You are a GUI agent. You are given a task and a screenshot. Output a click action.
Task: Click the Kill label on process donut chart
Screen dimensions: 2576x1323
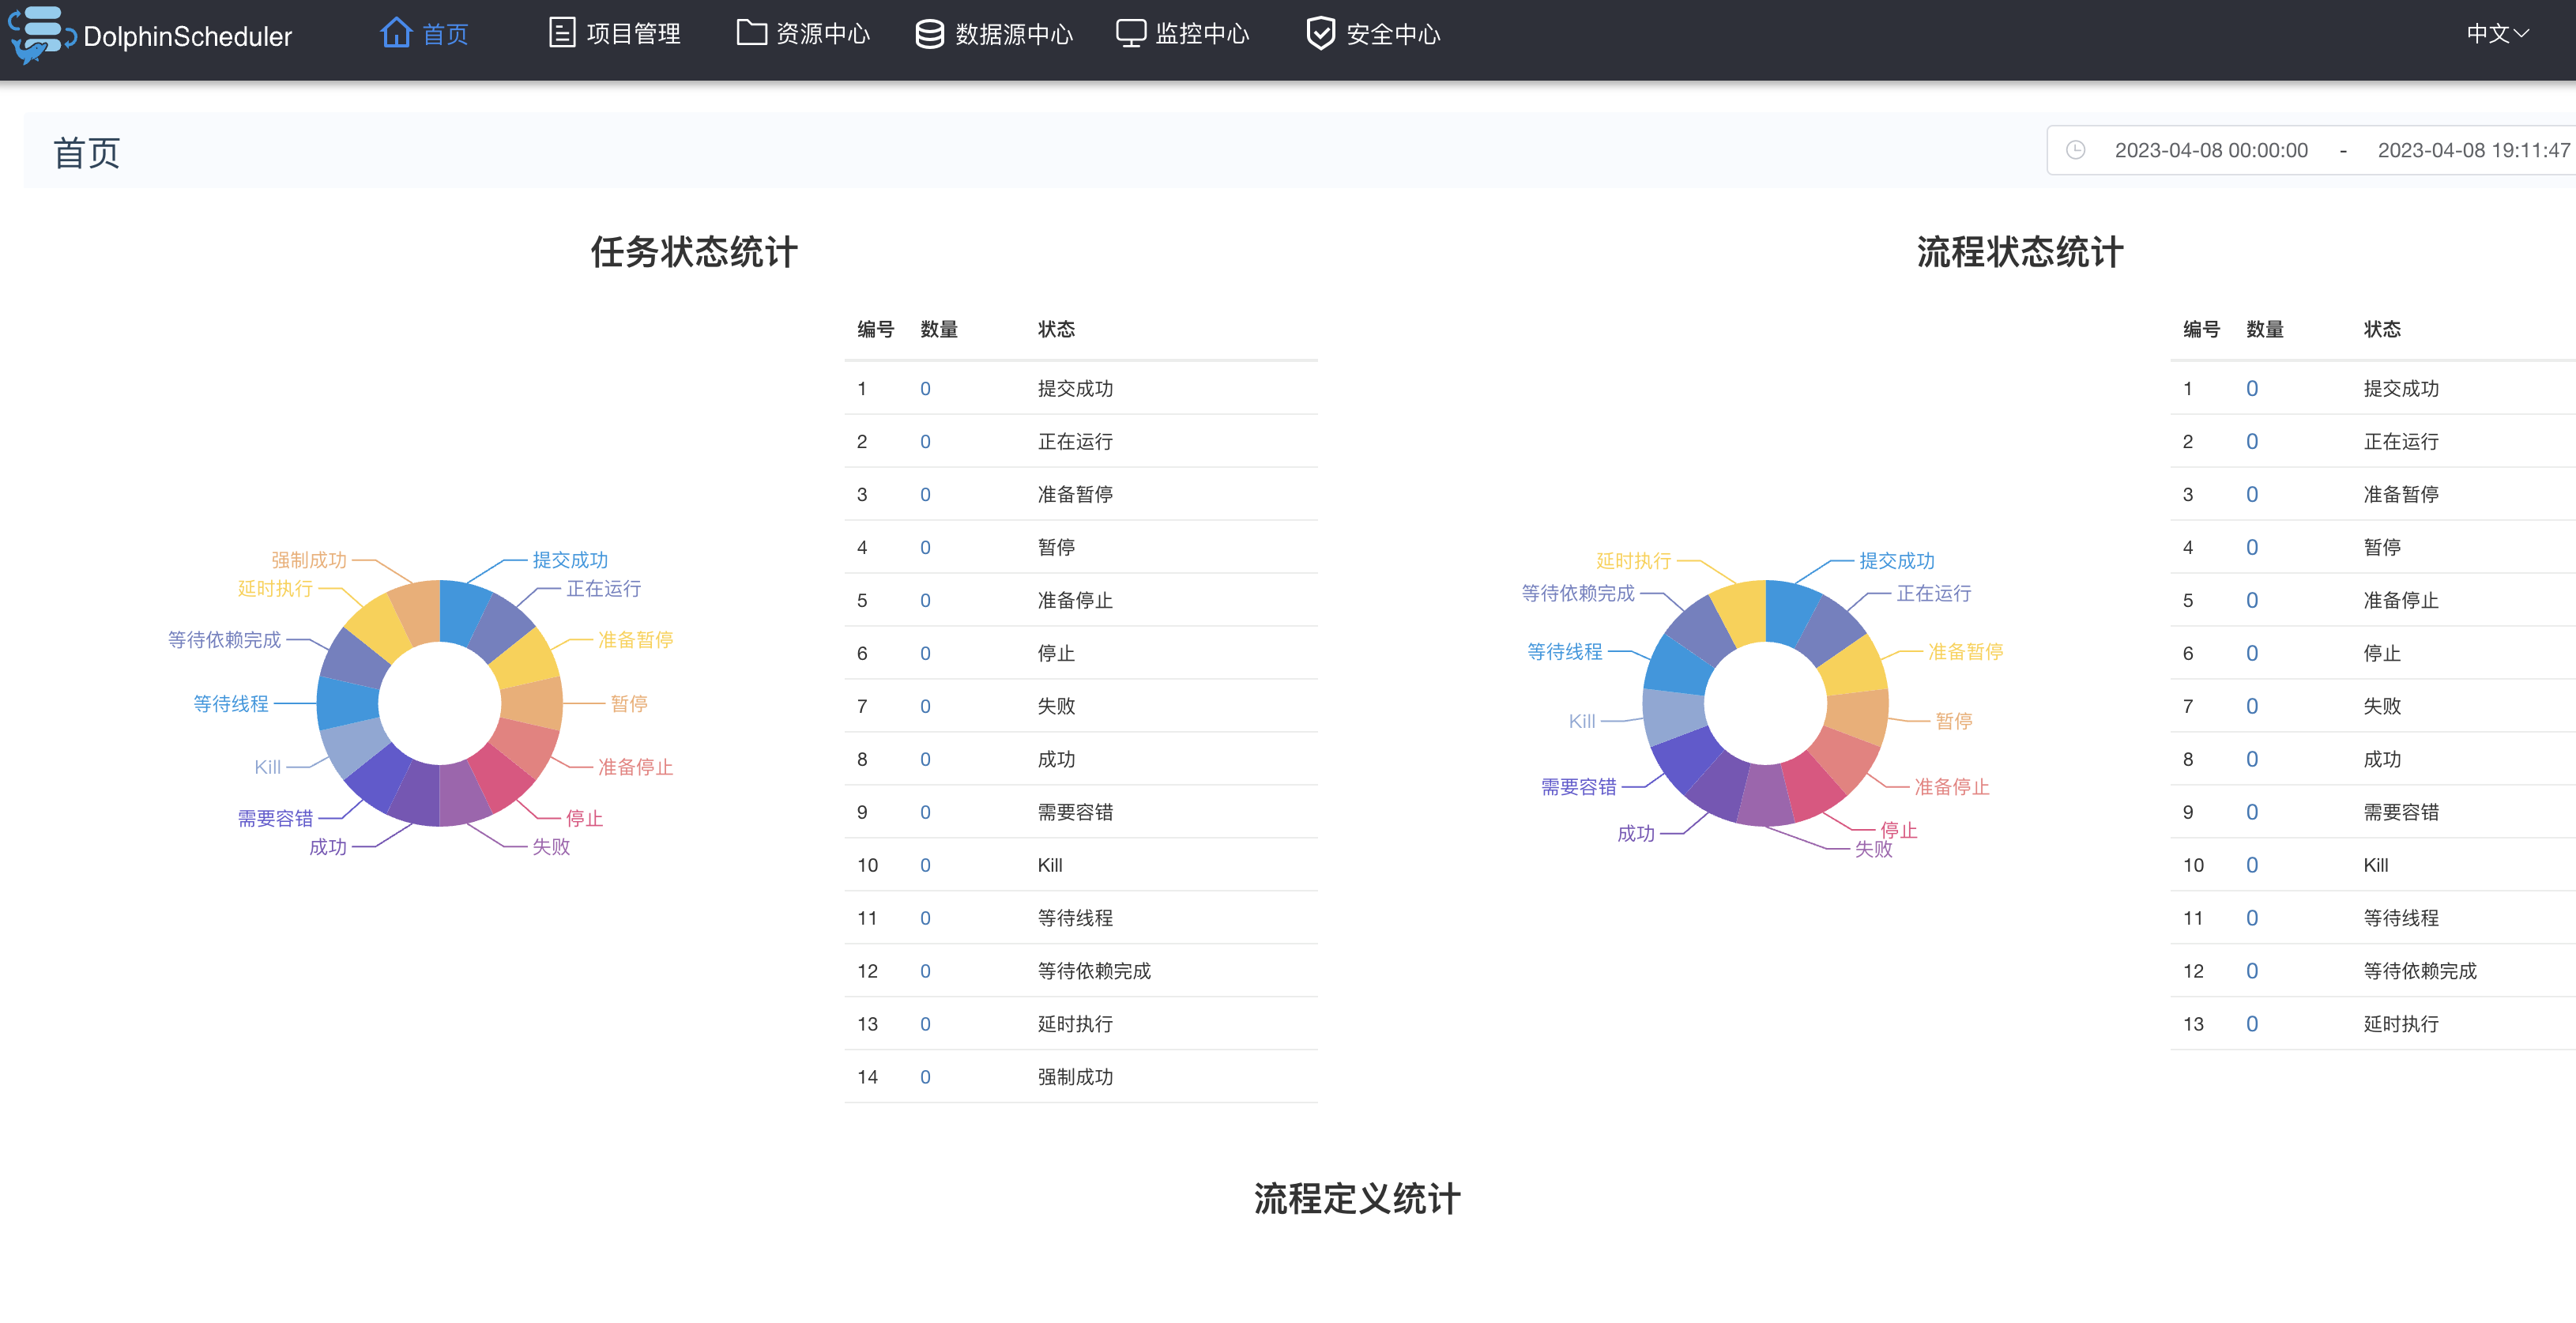pyautogui.click(x=1581, y=721)
